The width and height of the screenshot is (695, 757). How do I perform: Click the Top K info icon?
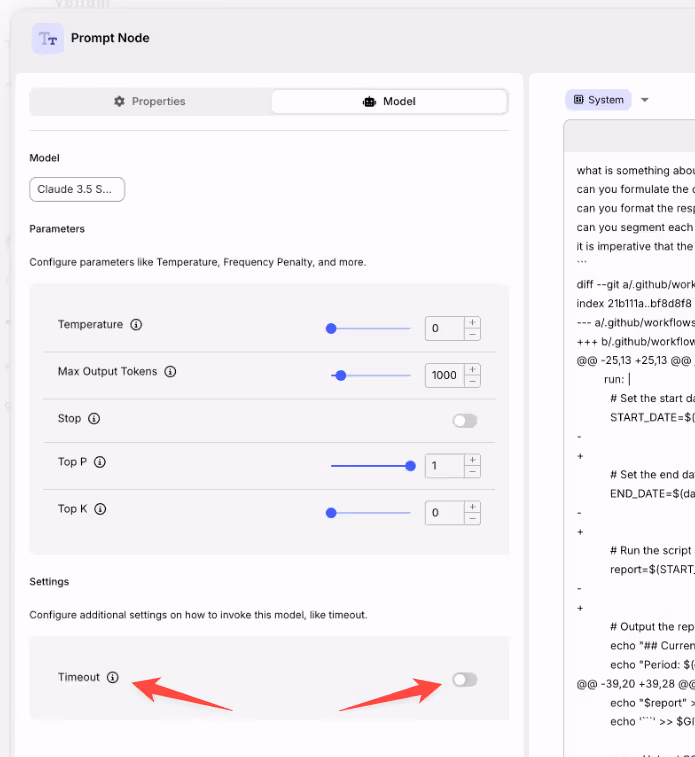(x=100, y=509)
